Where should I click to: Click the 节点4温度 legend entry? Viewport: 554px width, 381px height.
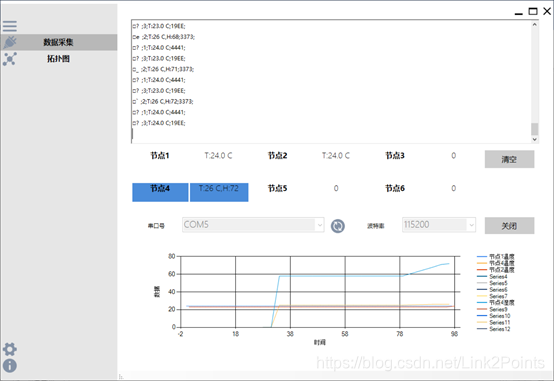(496, 263)
